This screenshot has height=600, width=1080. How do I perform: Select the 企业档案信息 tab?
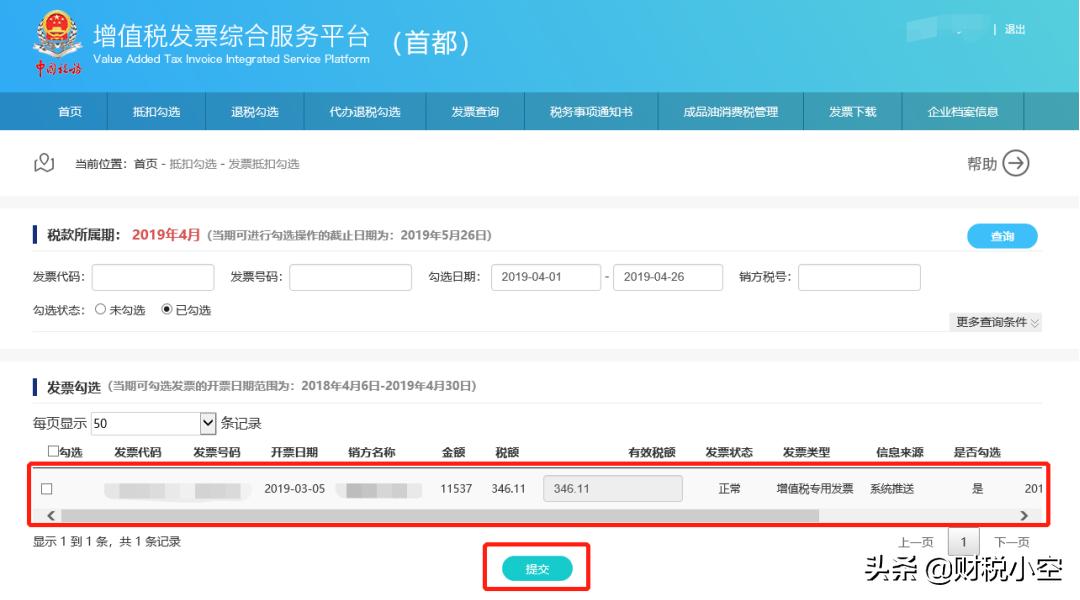[x=965, y=113]
